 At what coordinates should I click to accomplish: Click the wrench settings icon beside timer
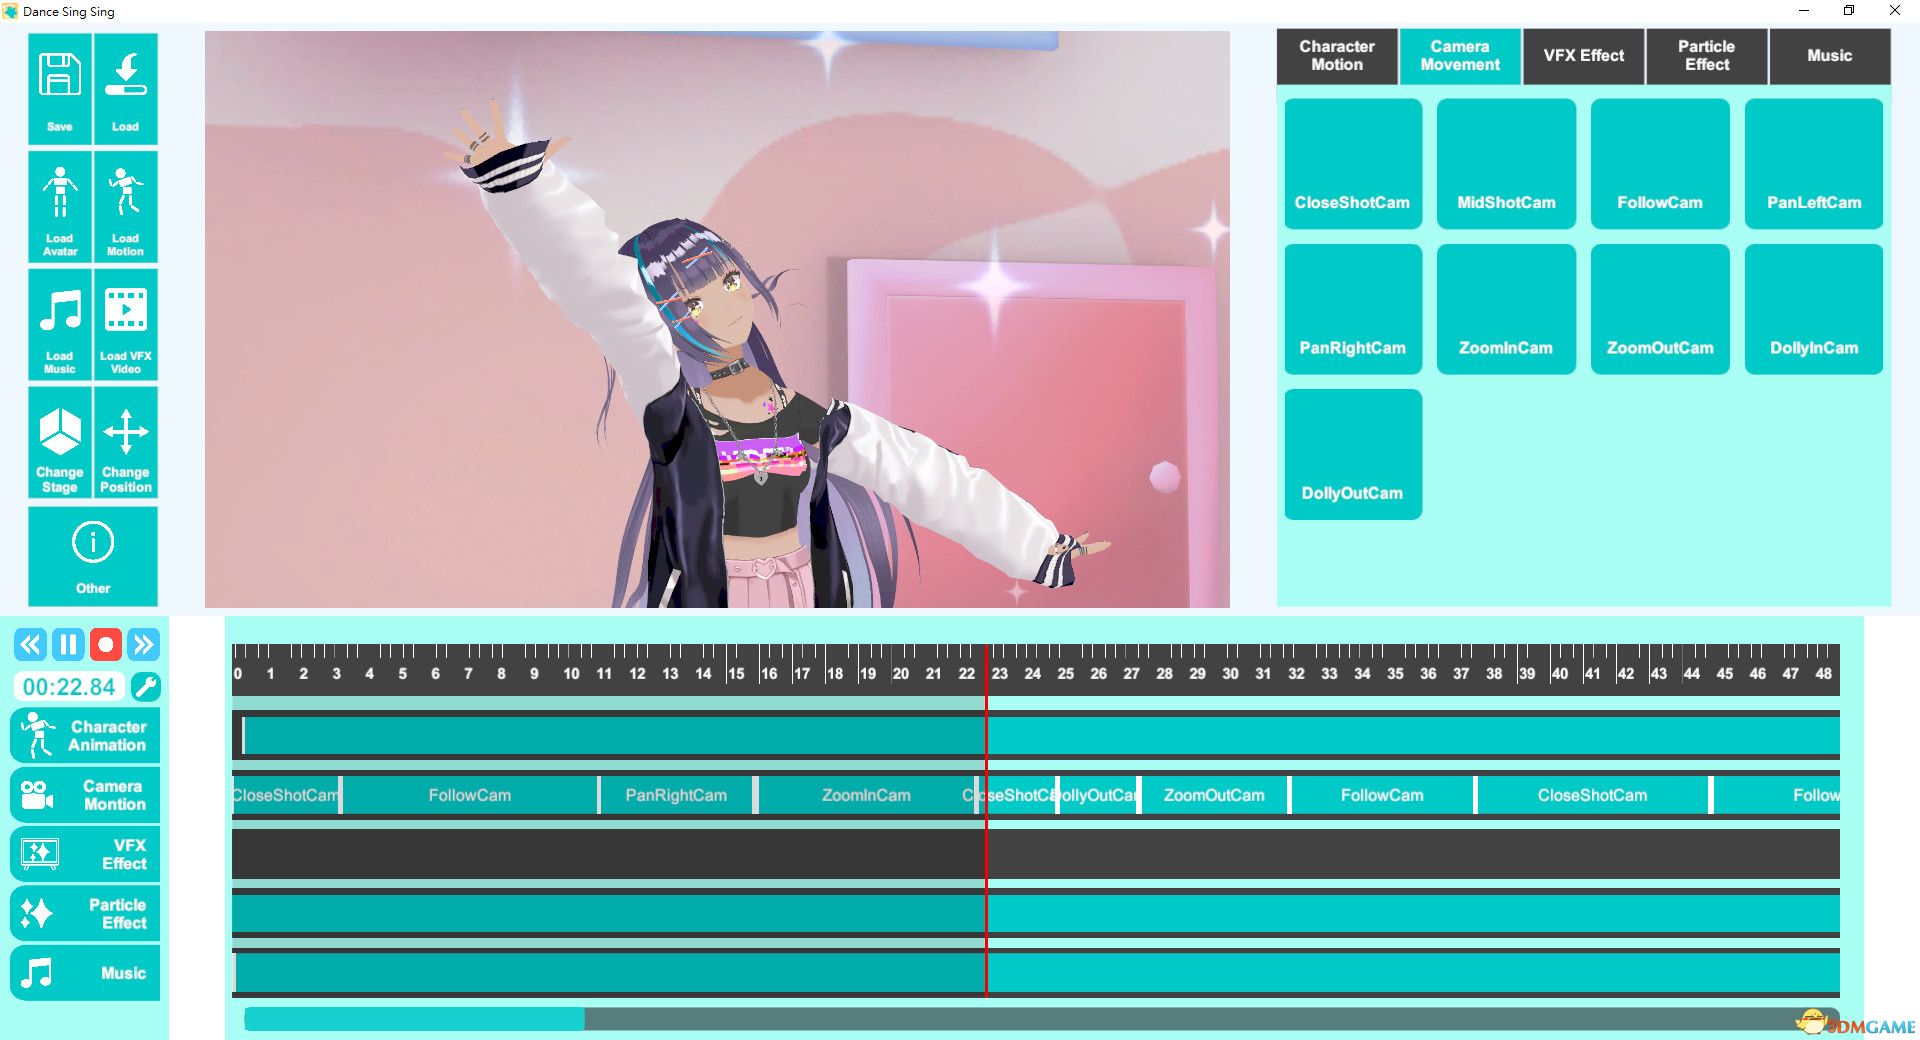(146, 687)
